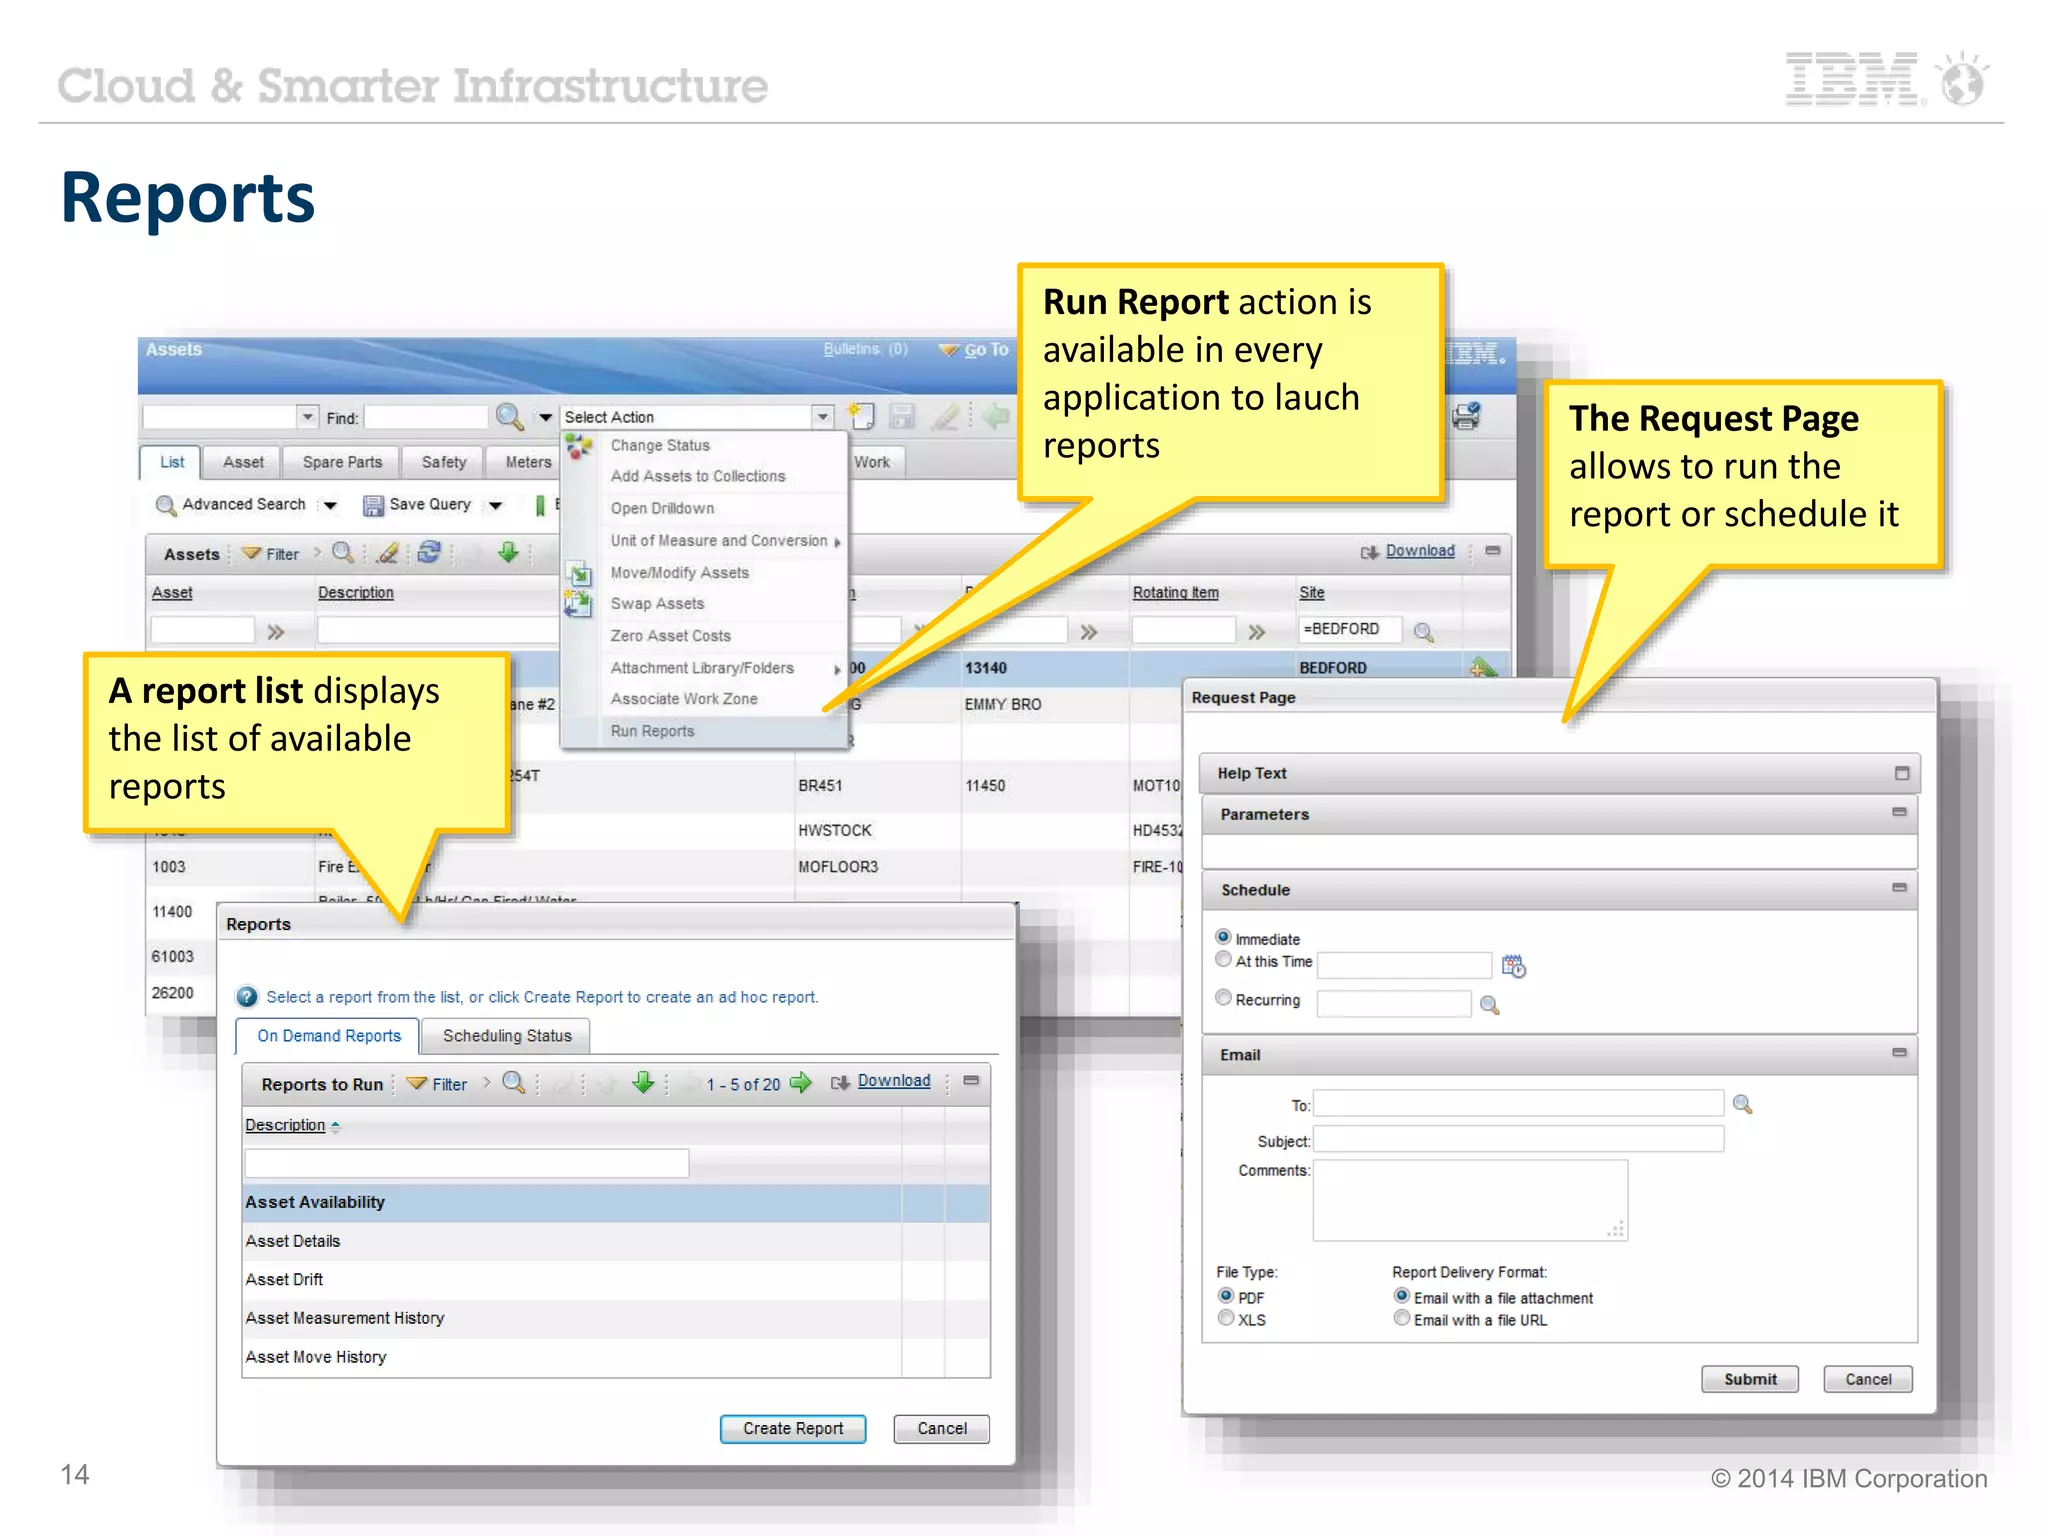Open the Select Action dropdown
2048x1536 pixels.
[821, 416]
